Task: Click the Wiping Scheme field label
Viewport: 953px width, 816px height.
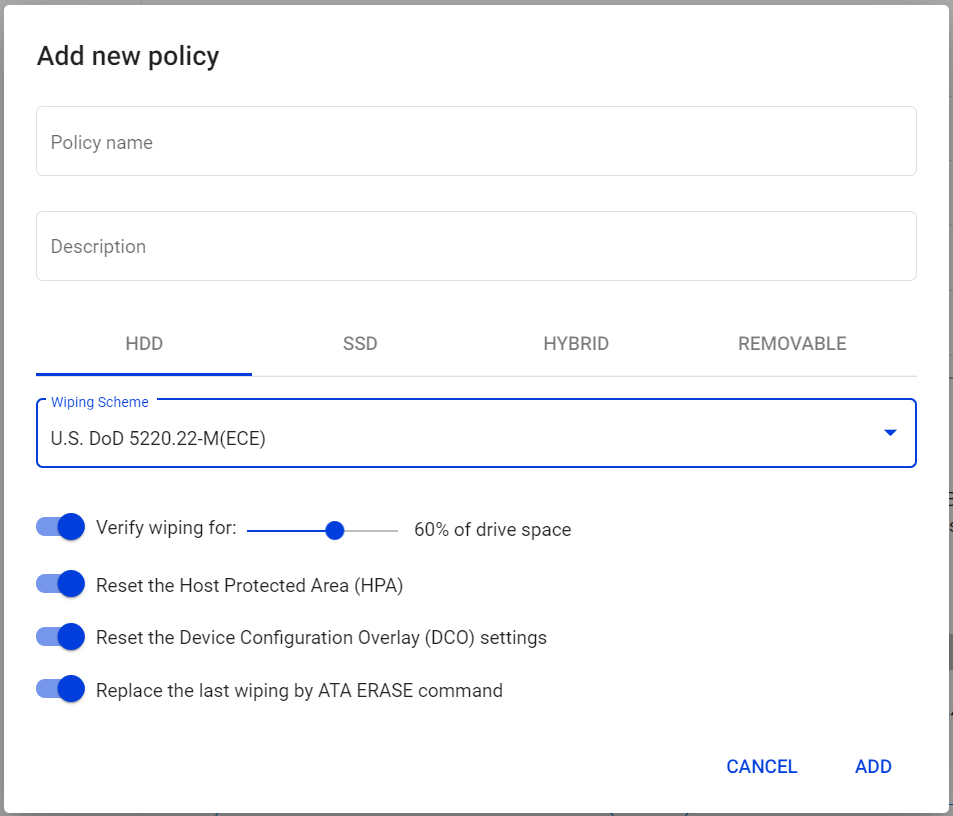Action: [x=100, y=402]
